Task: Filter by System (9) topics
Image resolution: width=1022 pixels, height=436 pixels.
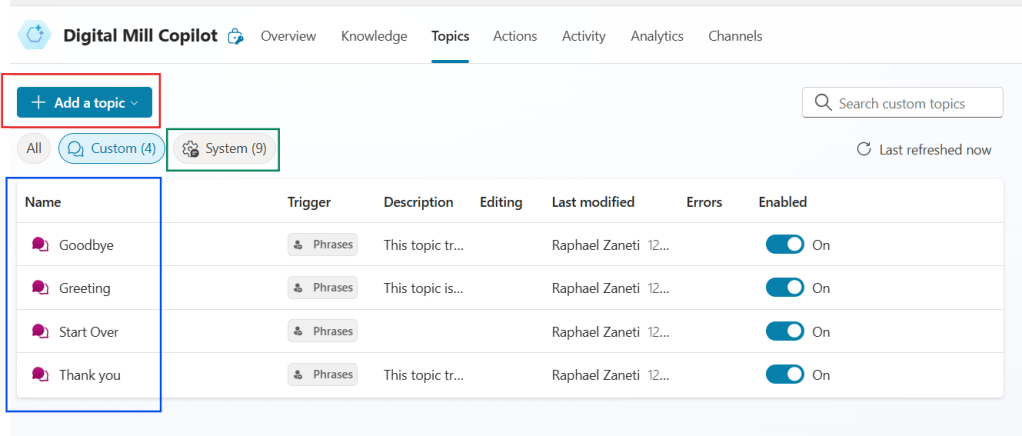Action: point(224,149)
